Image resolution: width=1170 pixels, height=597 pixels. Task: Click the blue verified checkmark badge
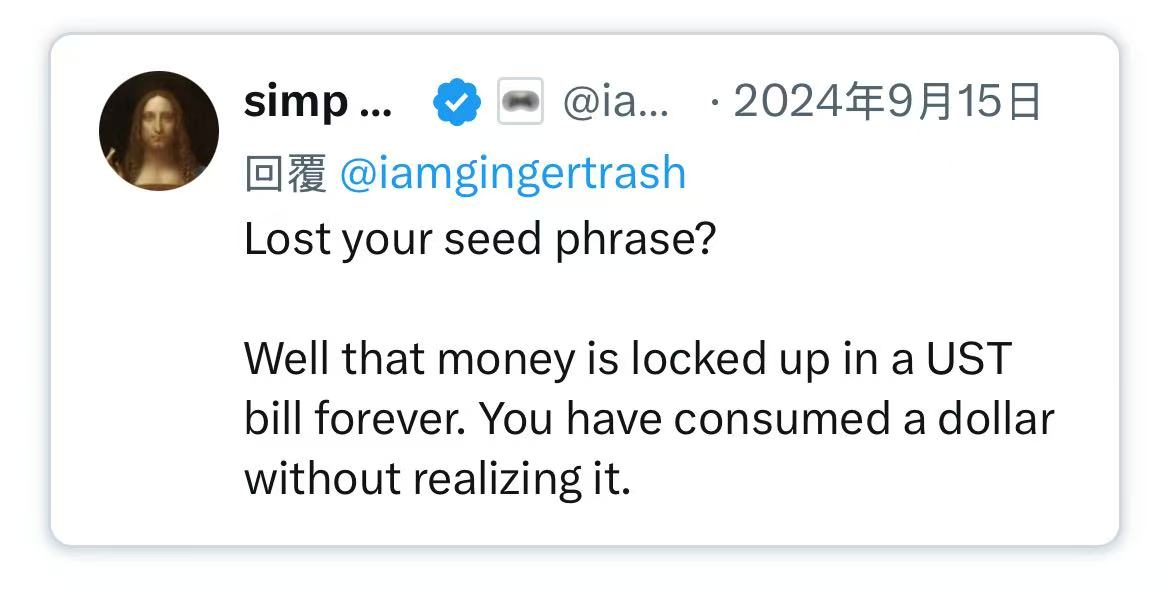455,100
